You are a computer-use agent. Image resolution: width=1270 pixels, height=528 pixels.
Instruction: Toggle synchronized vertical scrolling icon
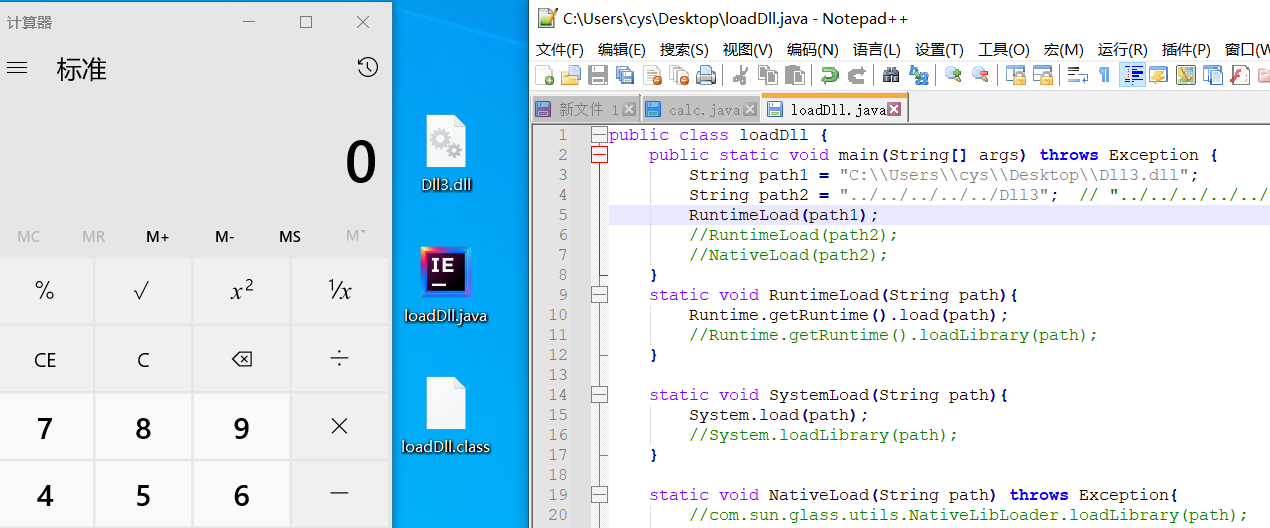1016,75
